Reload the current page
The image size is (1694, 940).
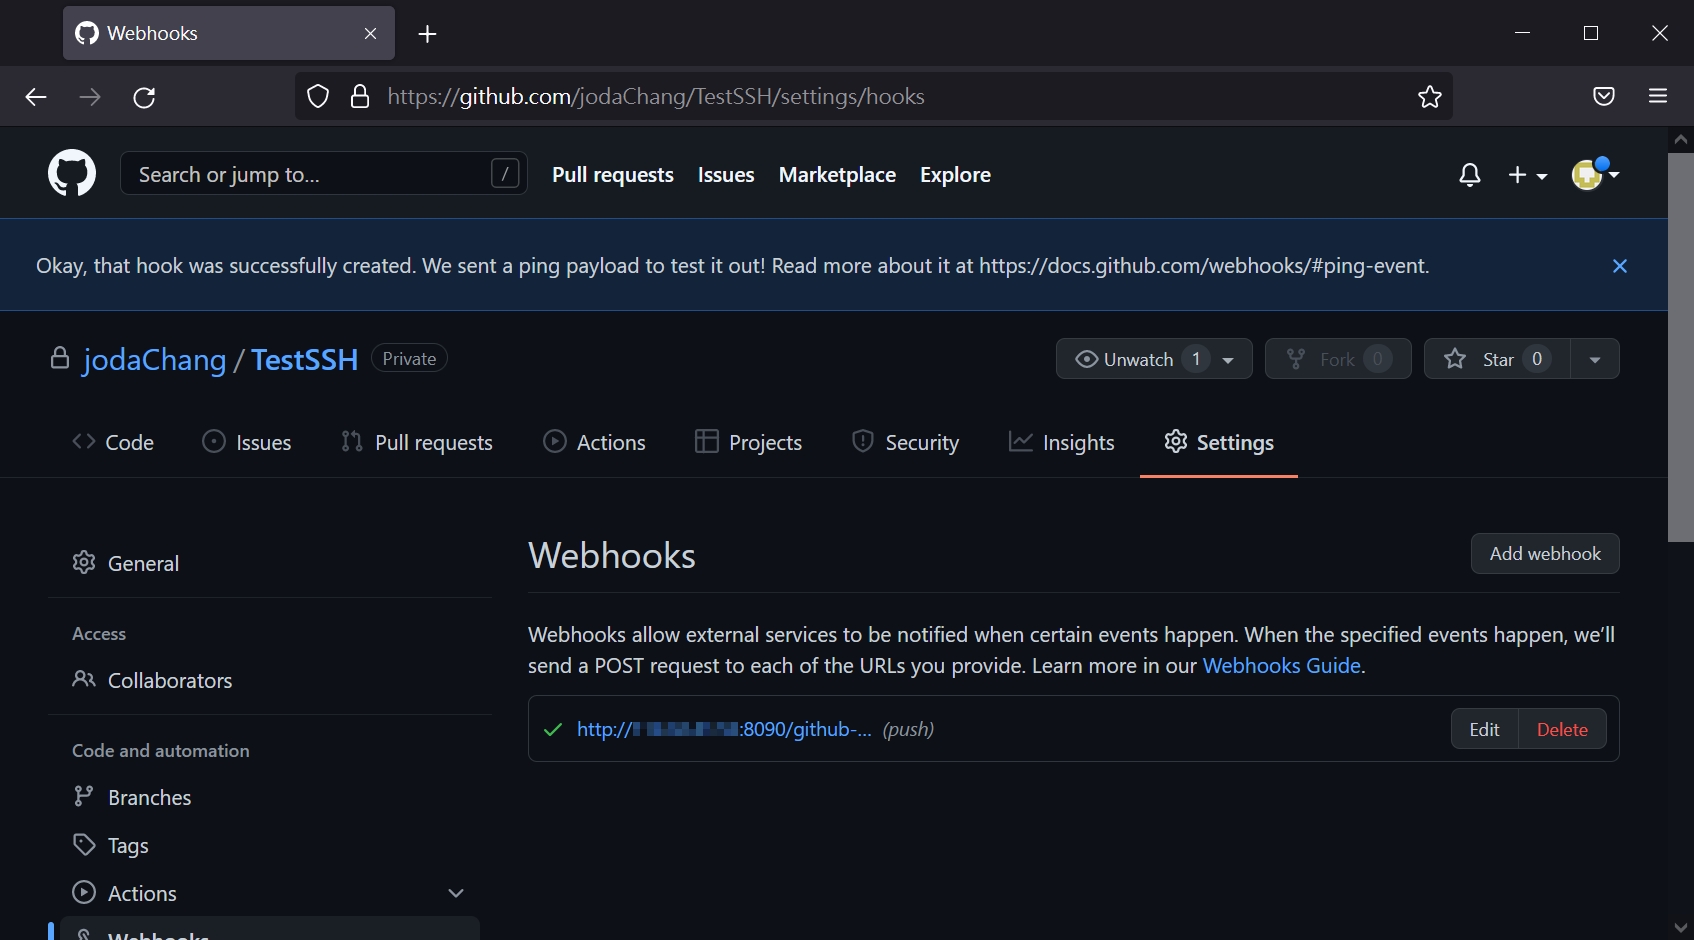(x=144, y=97)
